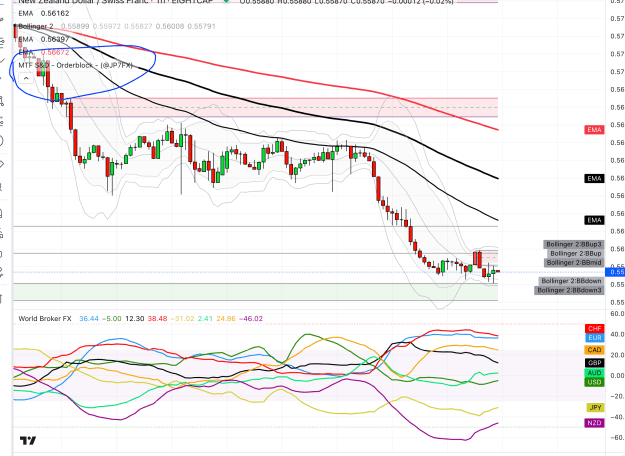Select the red EMA price-axis label
Viewport: 625px width, 456px height.
tap(594, 130)
